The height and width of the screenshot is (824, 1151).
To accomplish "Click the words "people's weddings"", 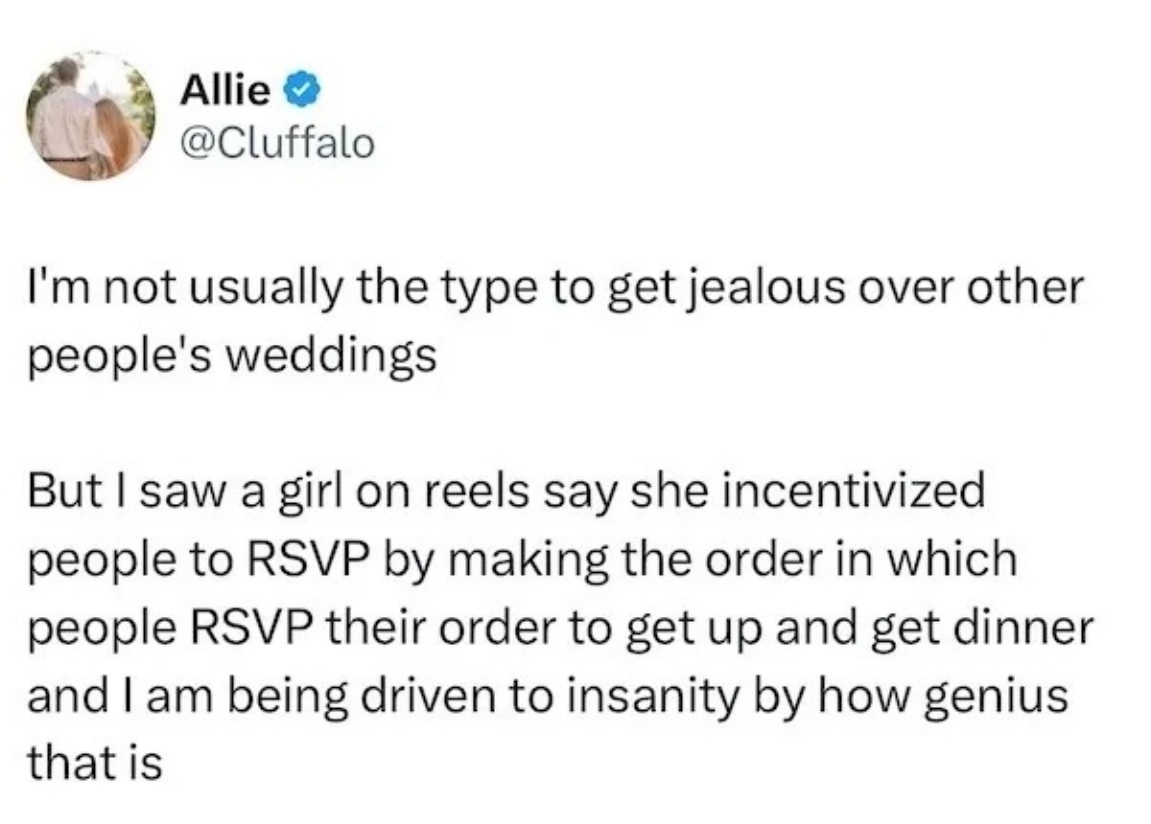I will (232, 356).
